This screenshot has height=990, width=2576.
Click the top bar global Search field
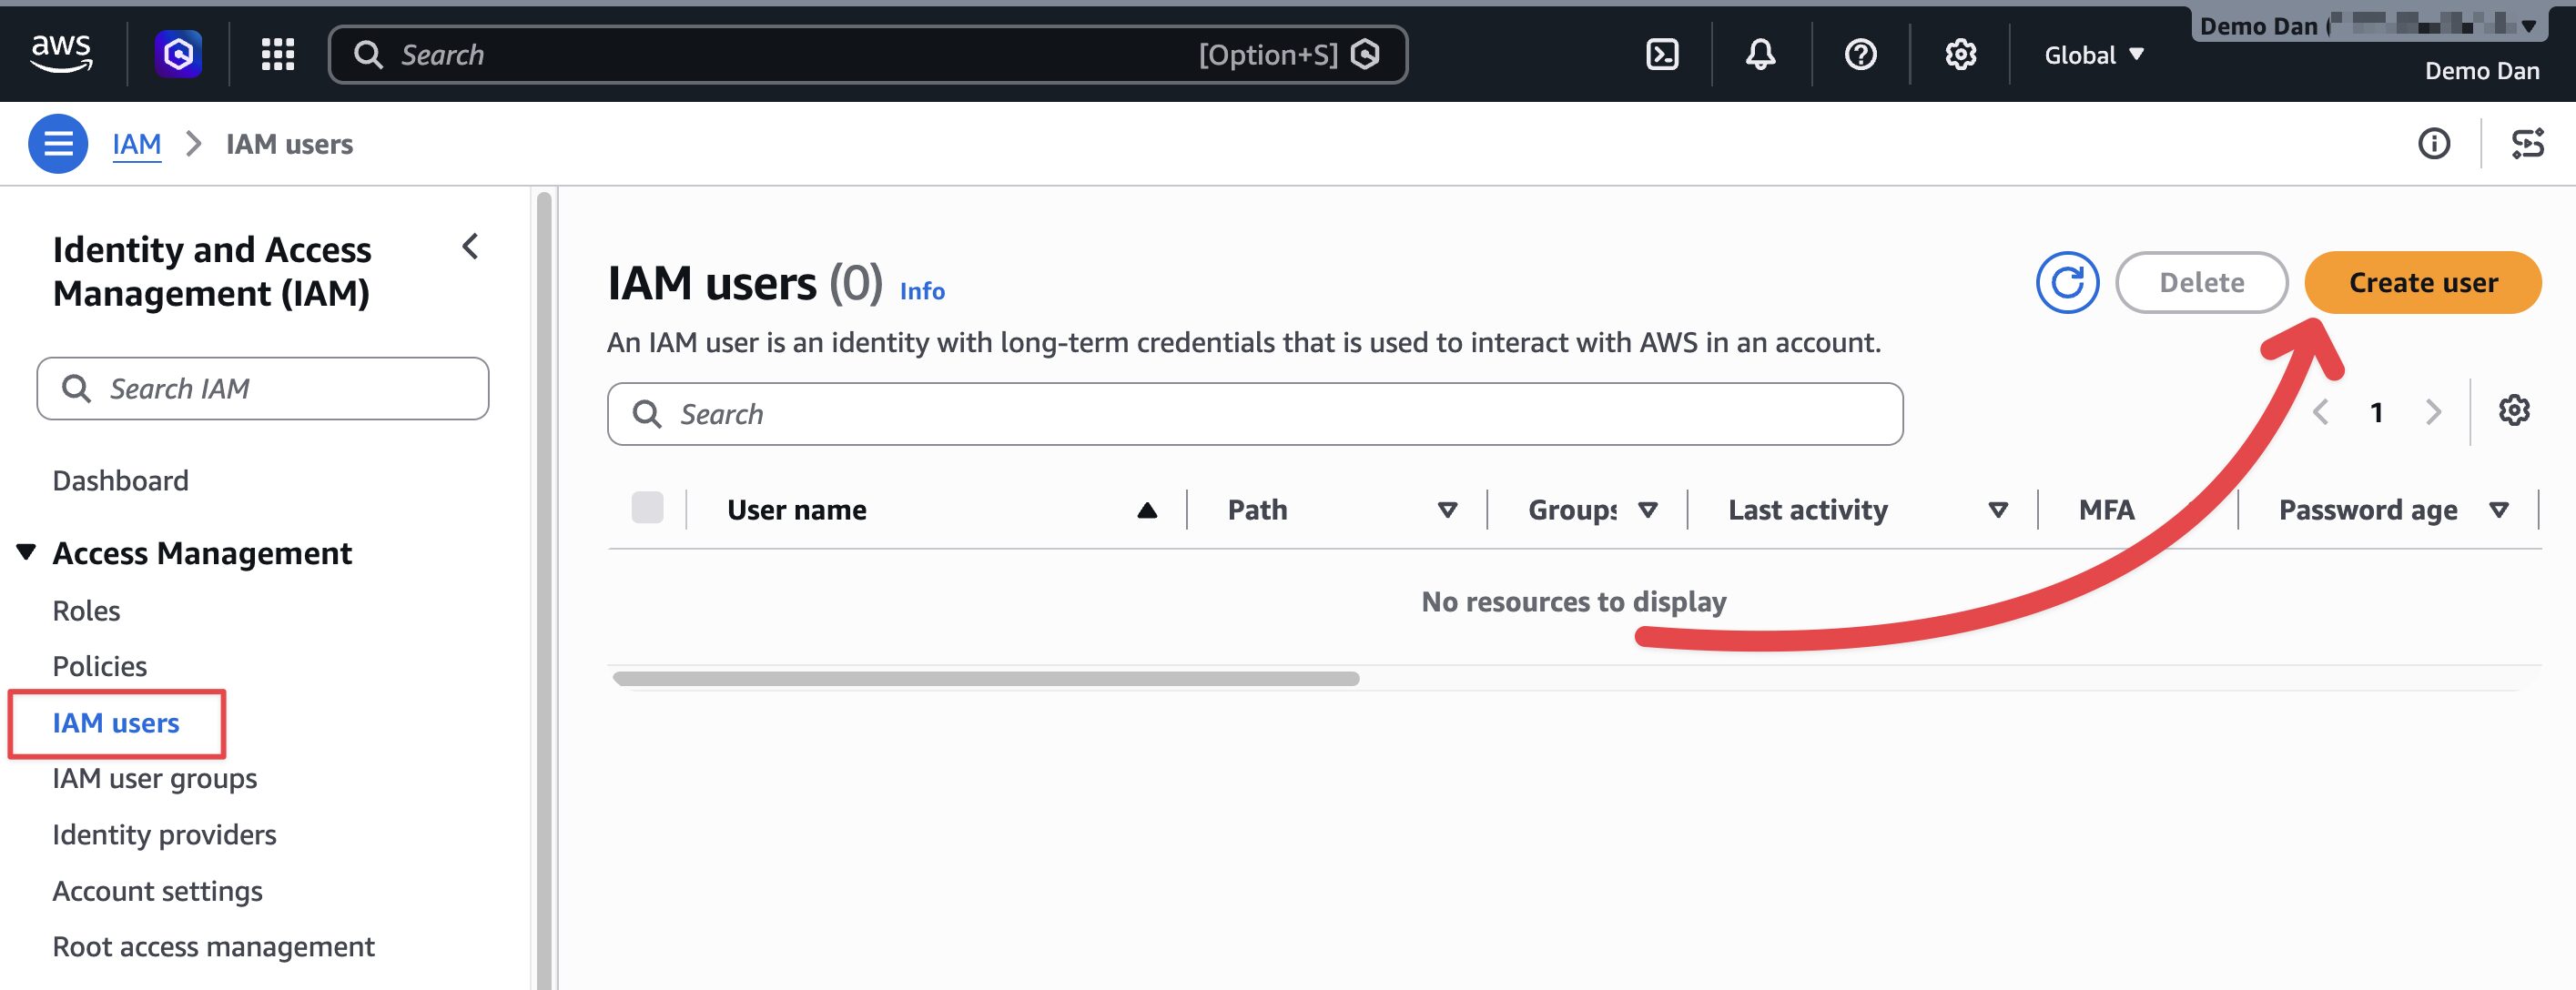coord(867,54)
